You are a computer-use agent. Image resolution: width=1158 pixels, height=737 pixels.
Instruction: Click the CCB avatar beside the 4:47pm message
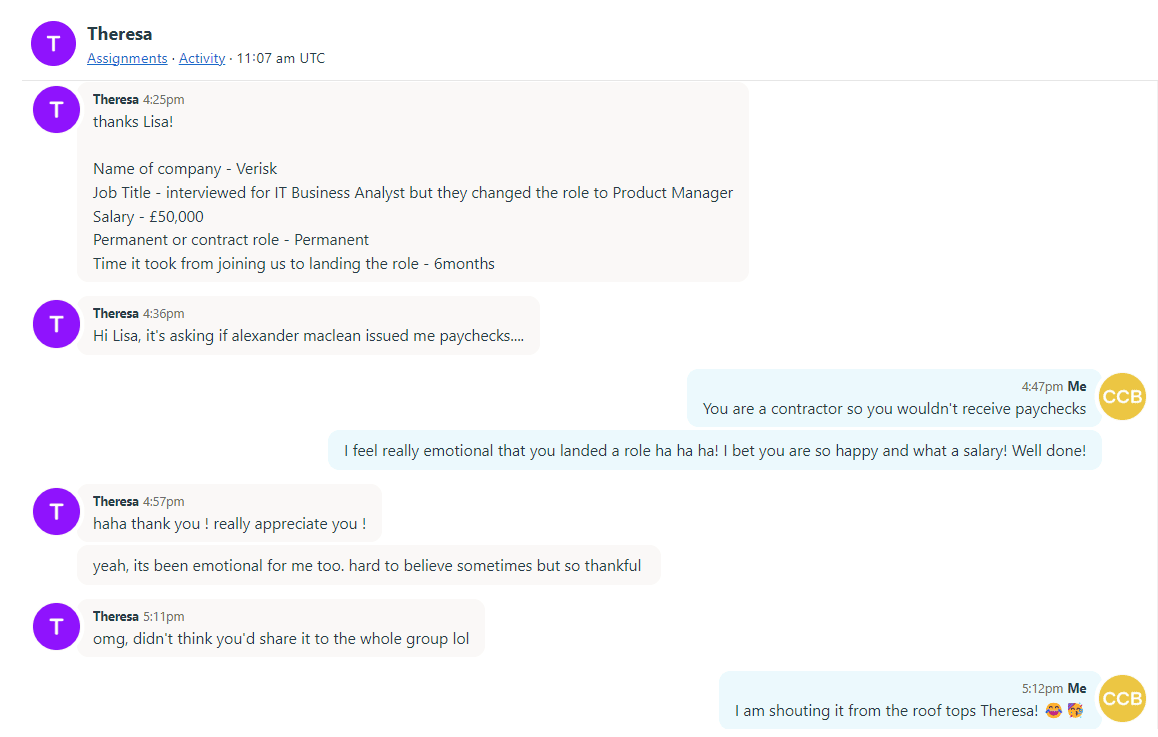1122,397
